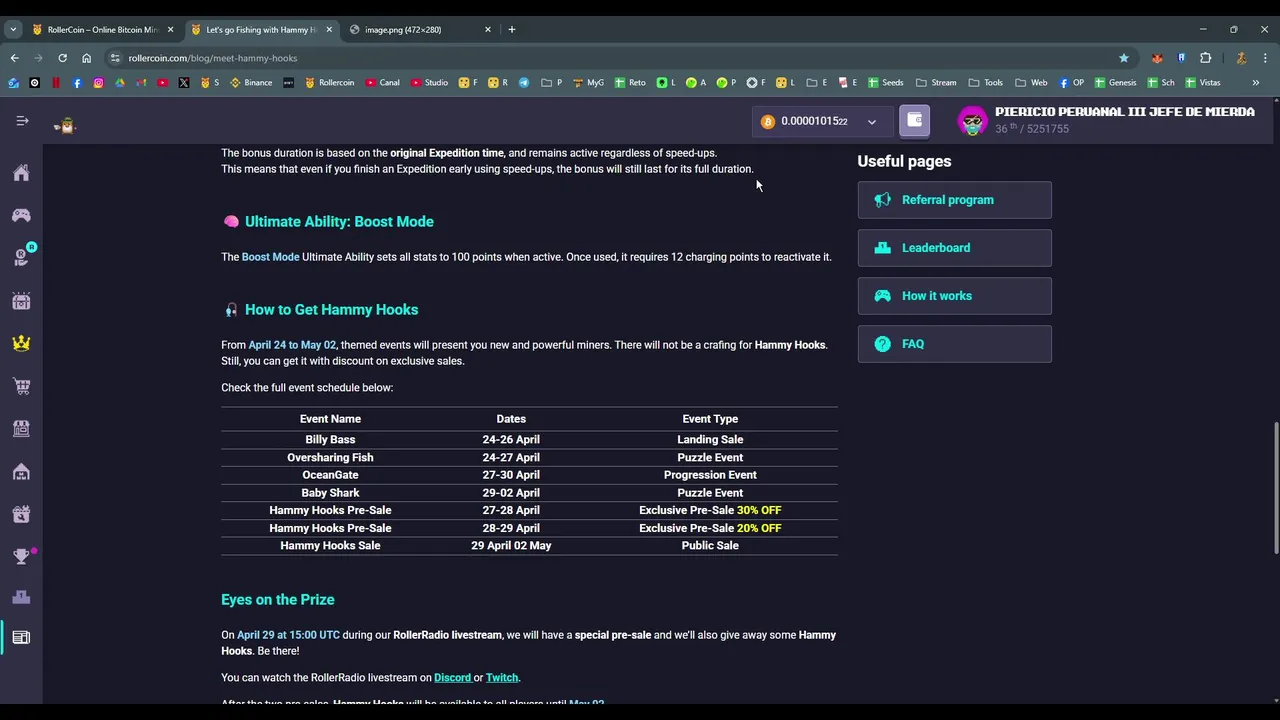Open the storage warehouse icon in the sidebar

[21, 471]
